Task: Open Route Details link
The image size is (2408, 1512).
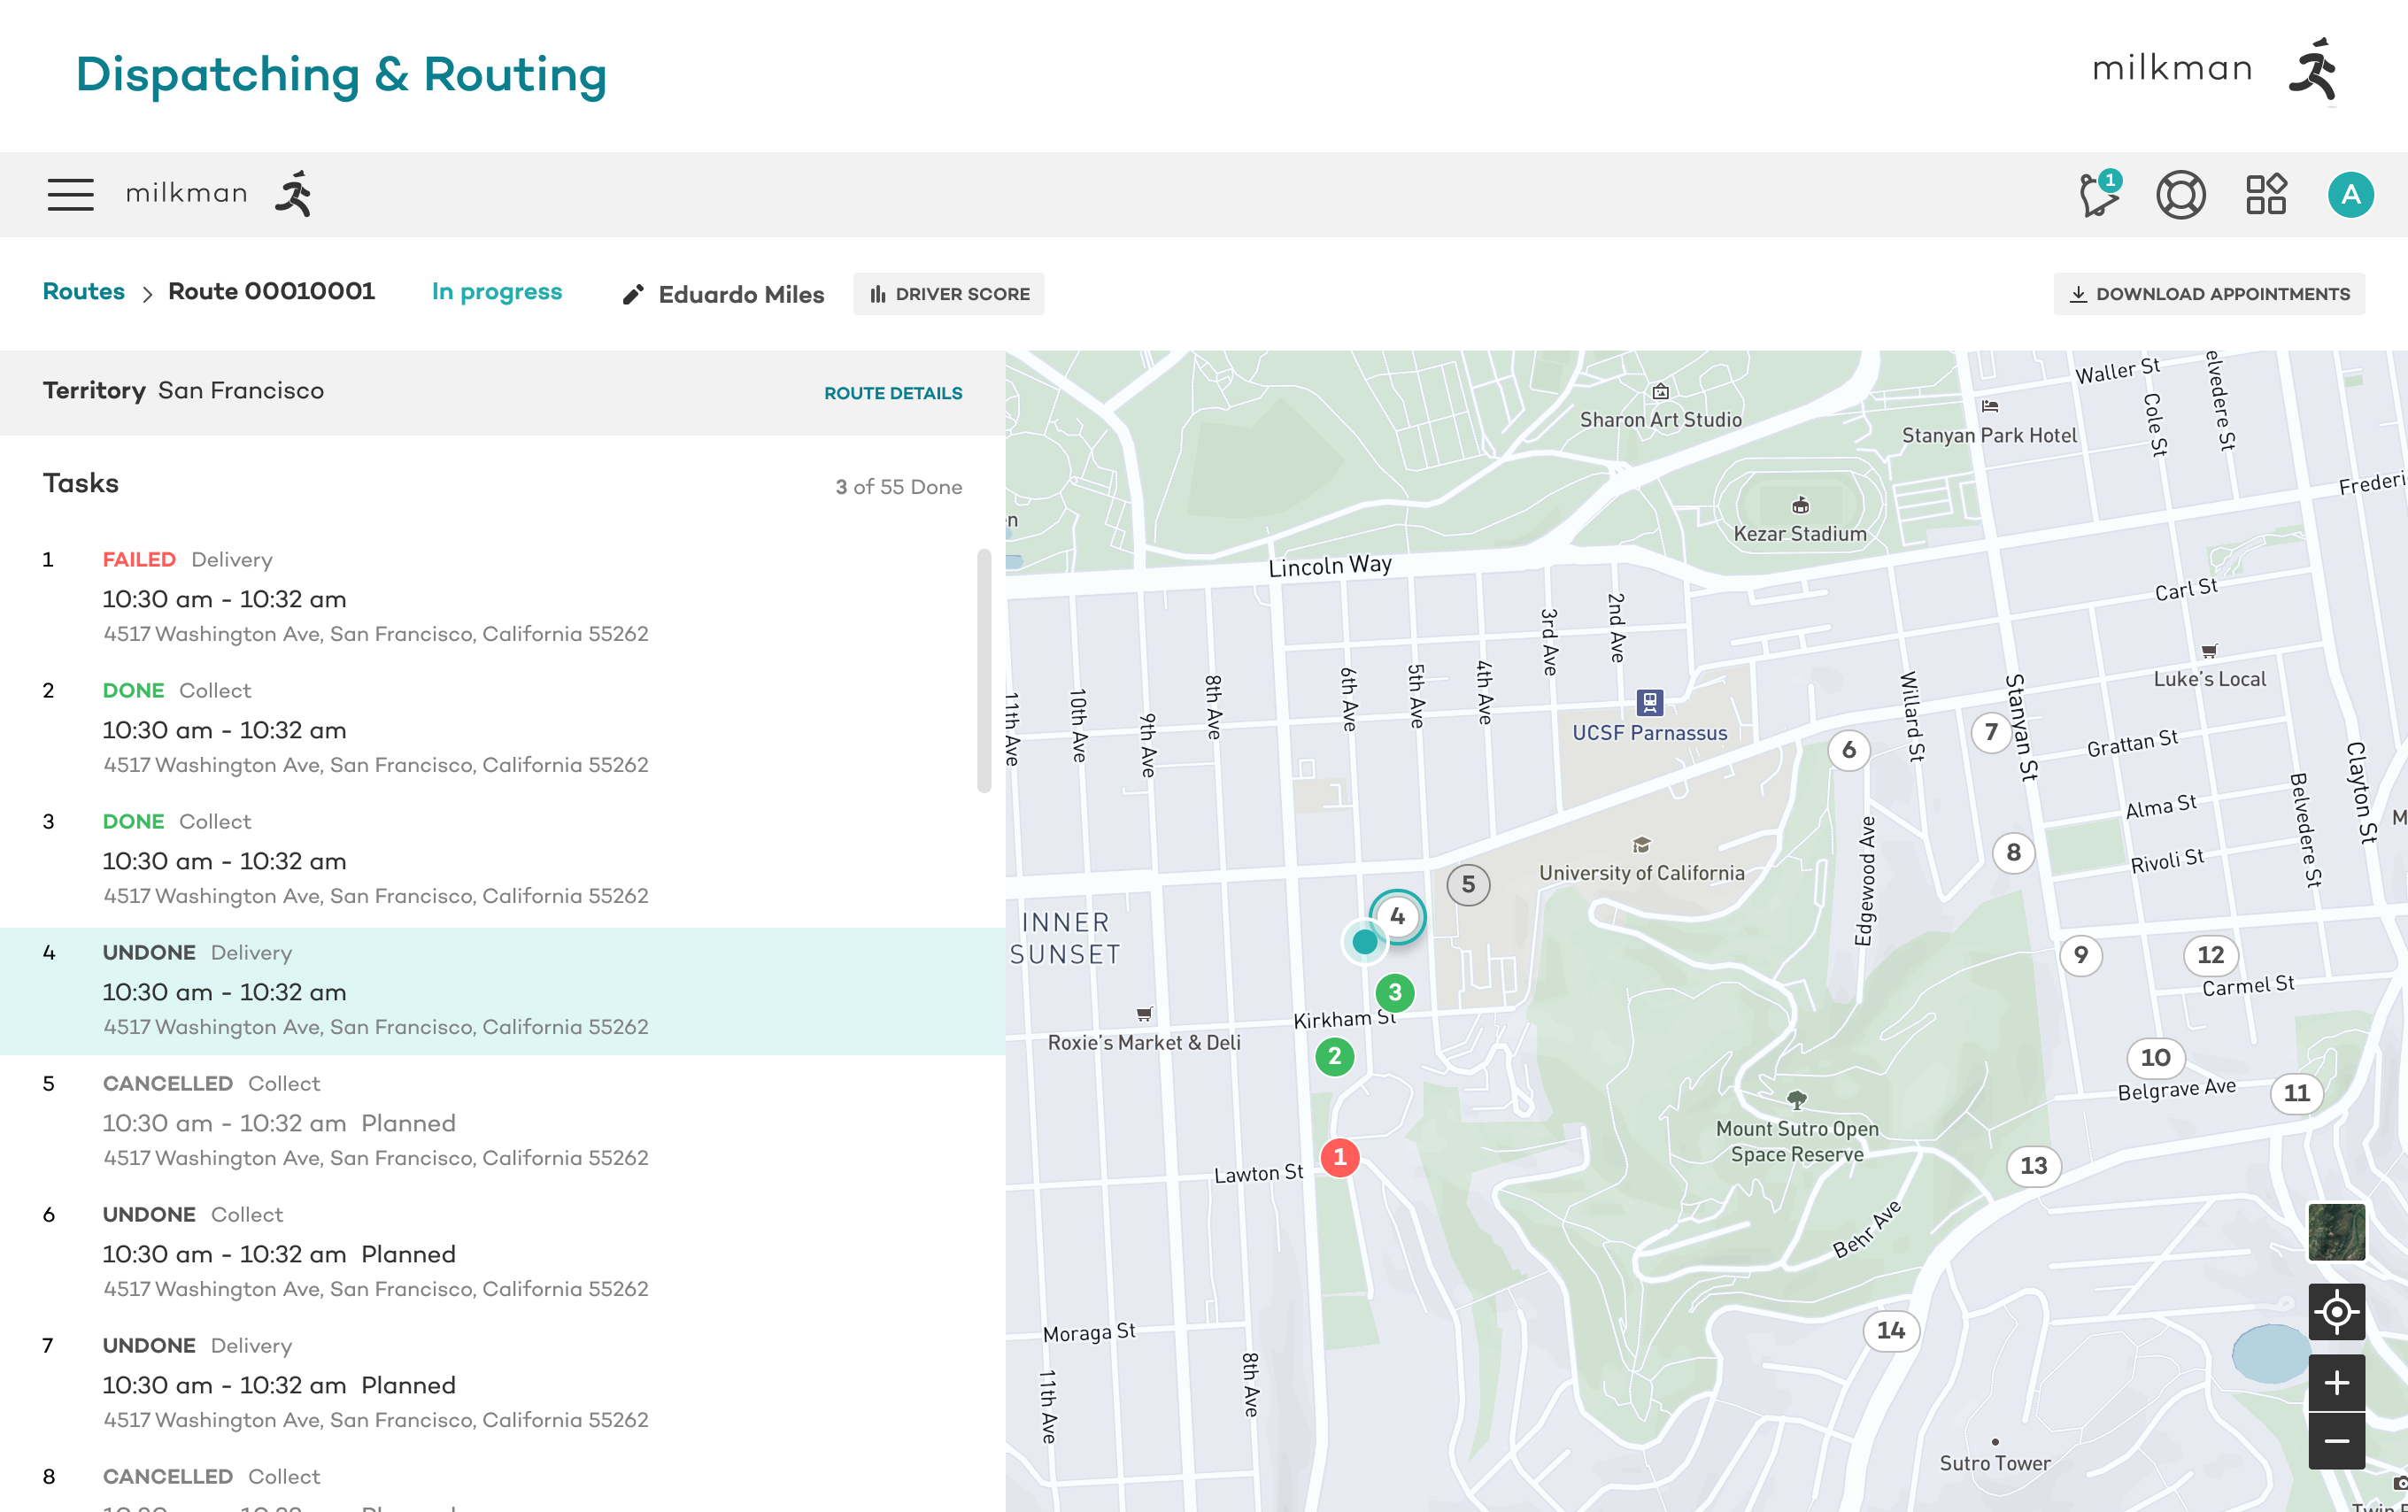Action: pos(892,393)
